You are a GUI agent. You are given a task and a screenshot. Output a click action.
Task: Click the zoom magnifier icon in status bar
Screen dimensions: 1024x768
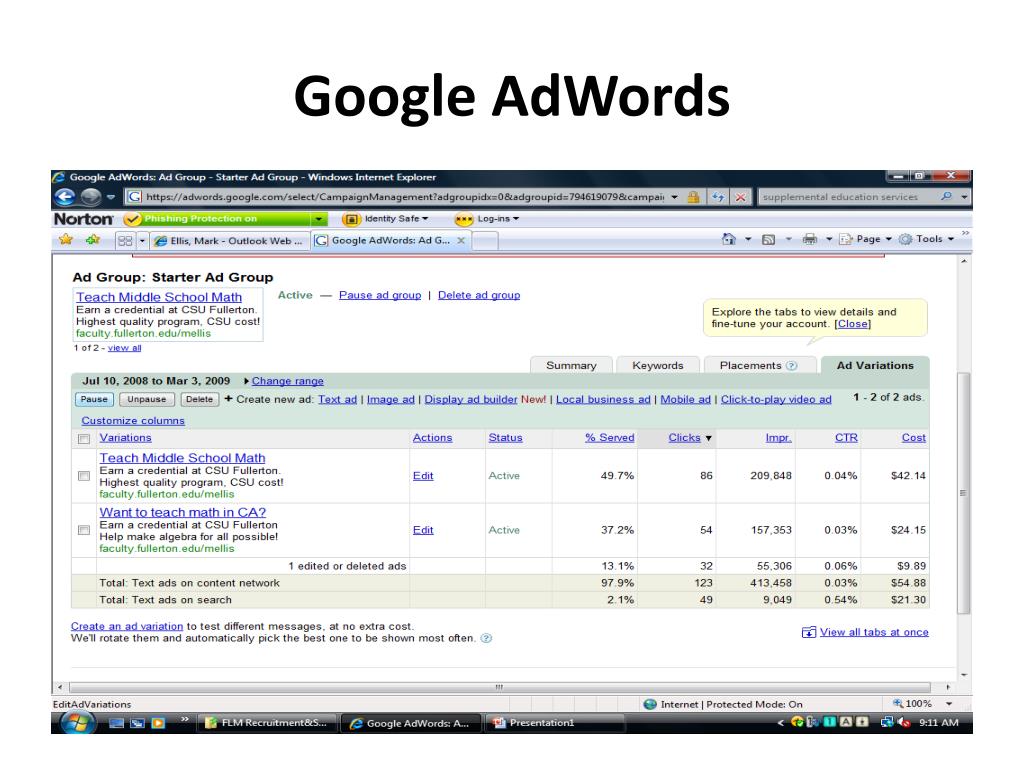click(x=899, y=703)
